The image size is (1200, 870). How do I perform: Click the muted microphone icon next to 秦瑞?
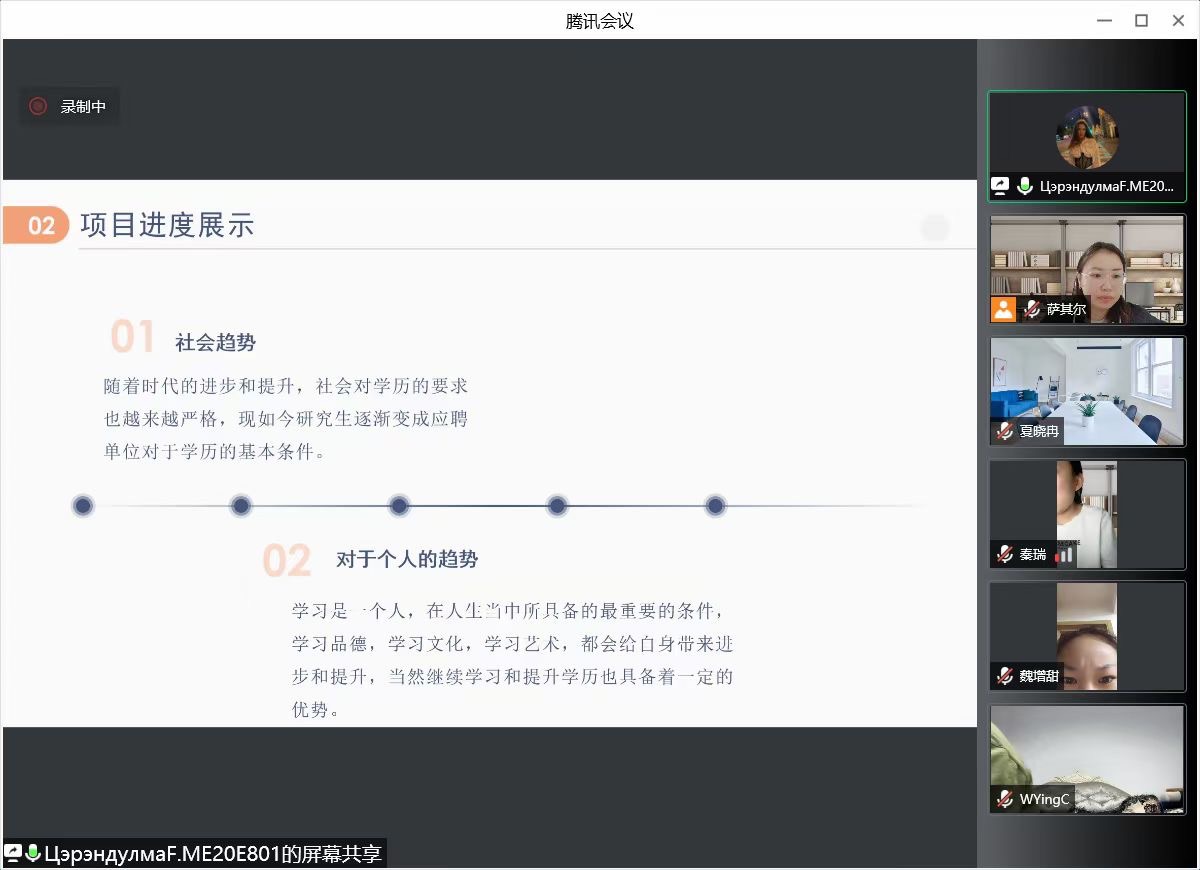(x=1005, y=554)
